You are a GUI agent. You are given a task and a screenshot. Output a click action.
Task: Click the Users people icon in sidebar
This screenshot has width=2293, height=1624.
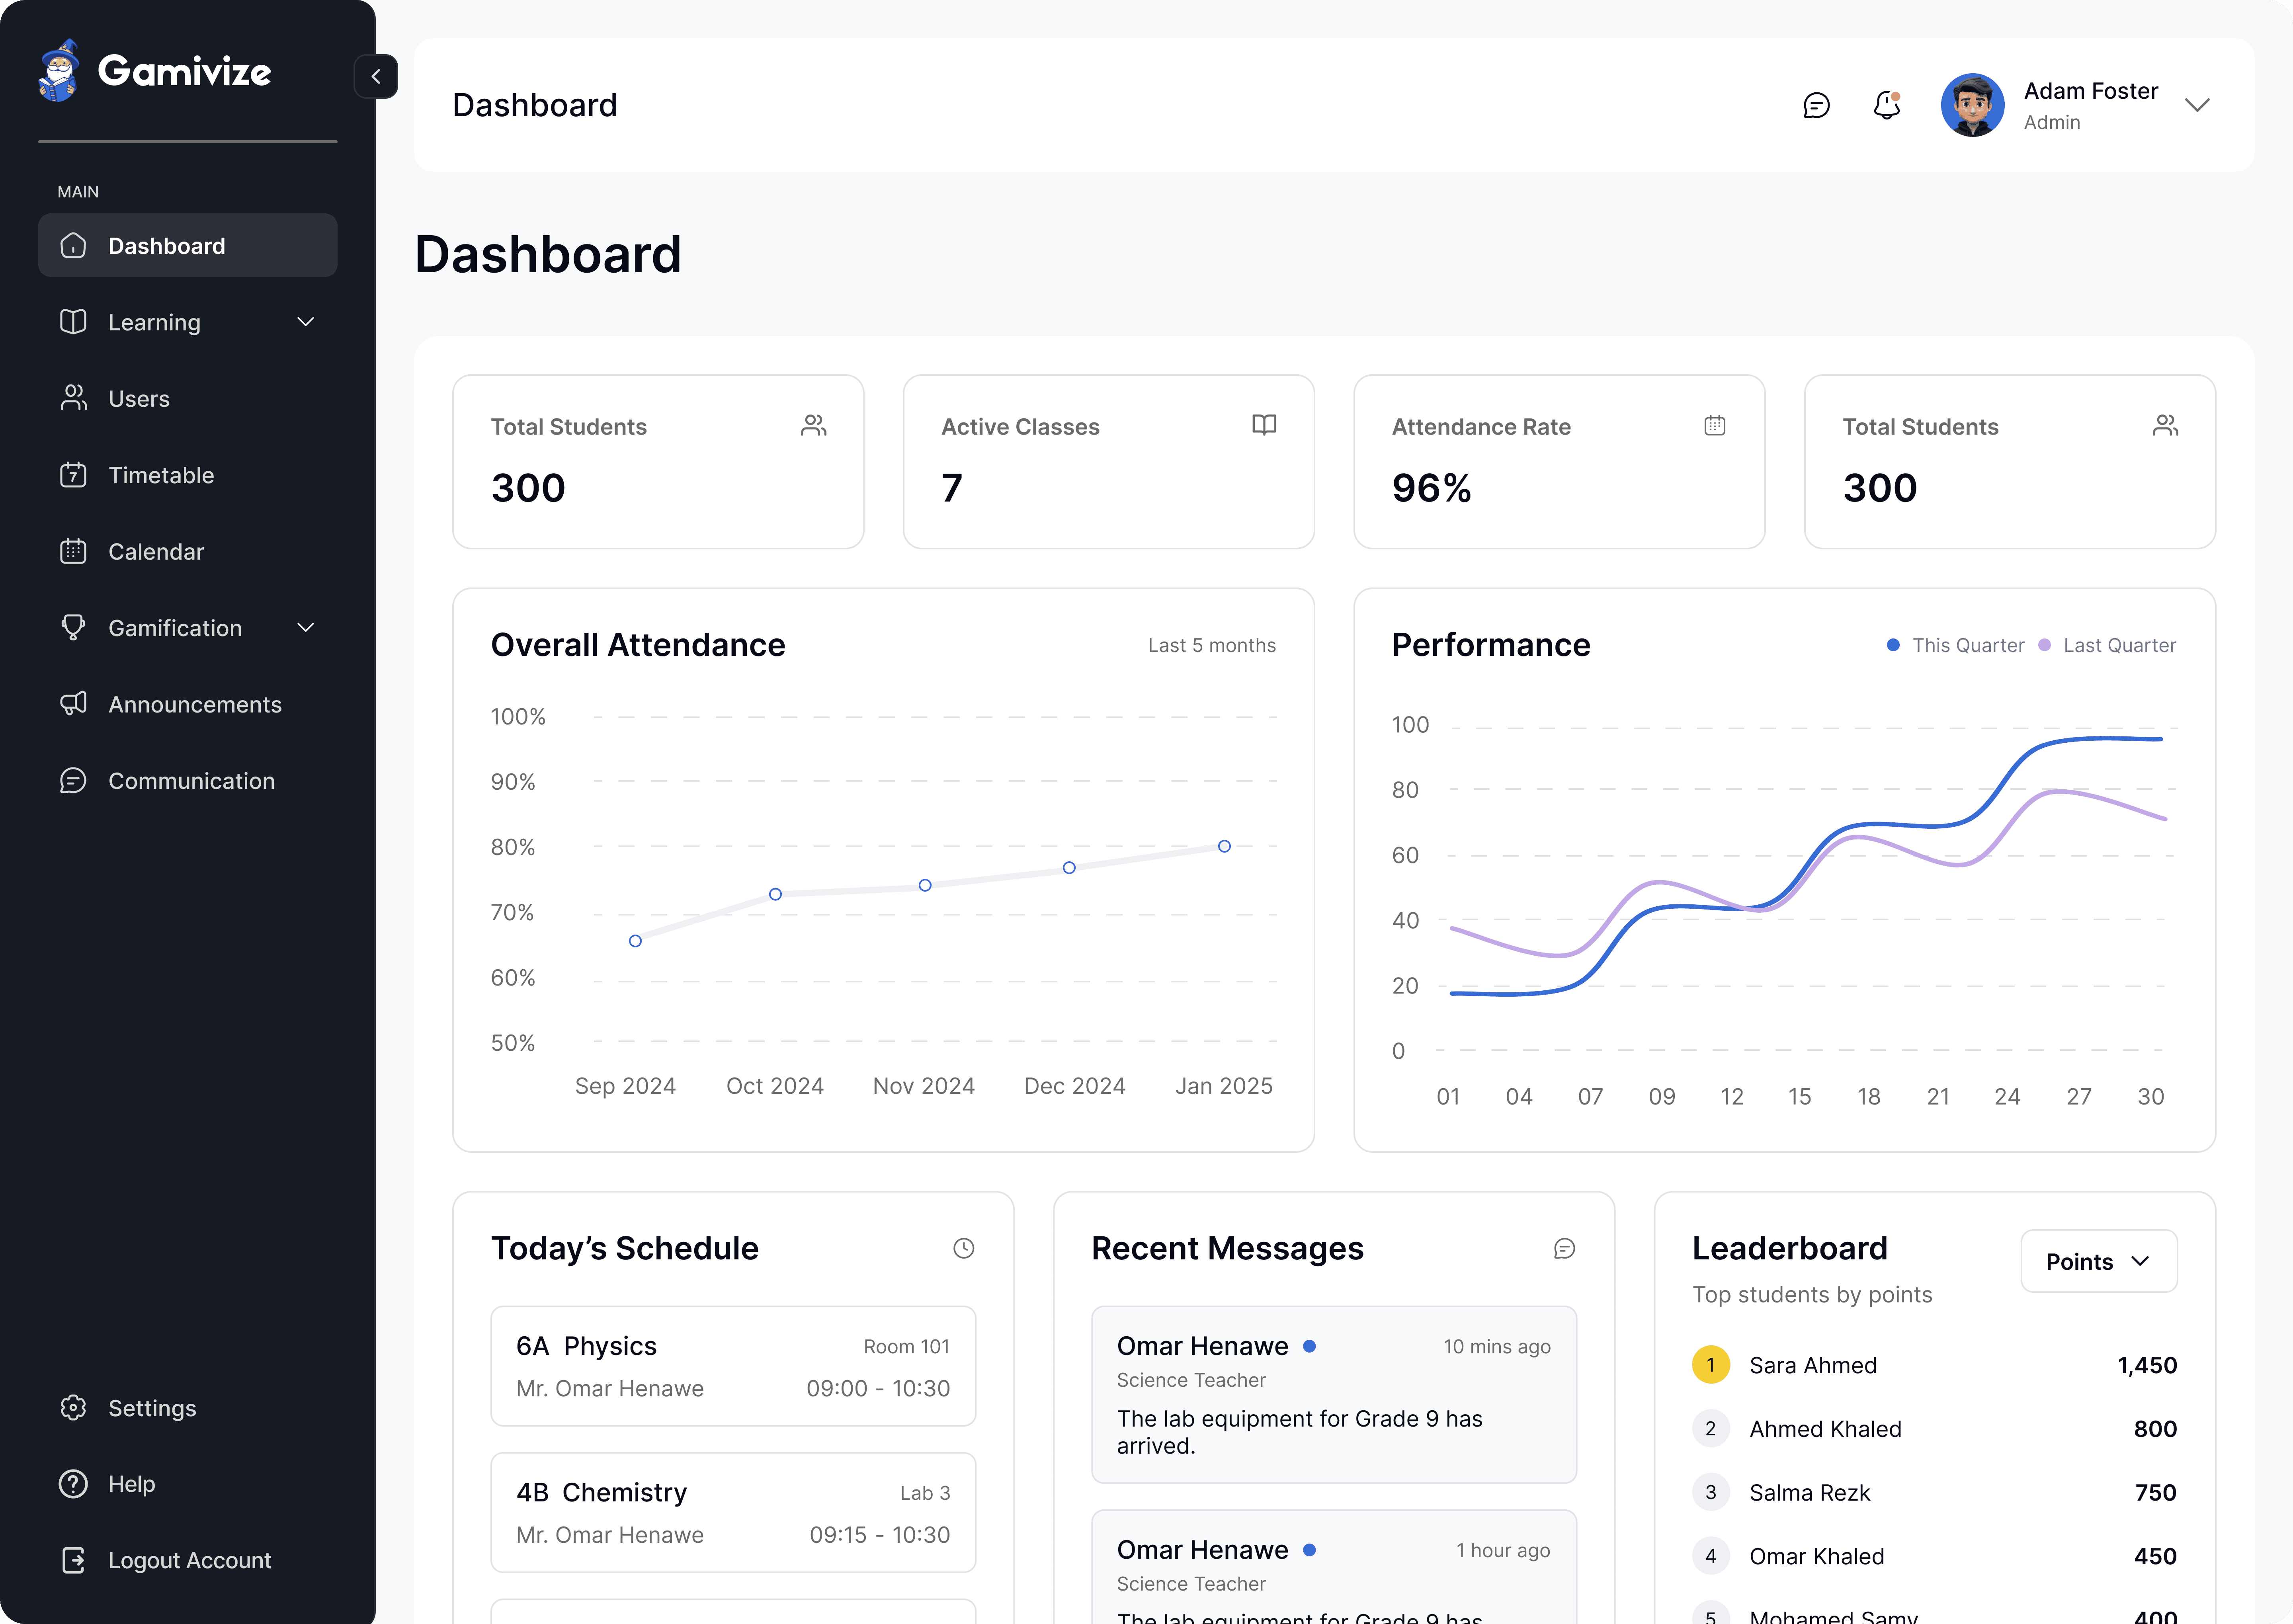[73, 398]
